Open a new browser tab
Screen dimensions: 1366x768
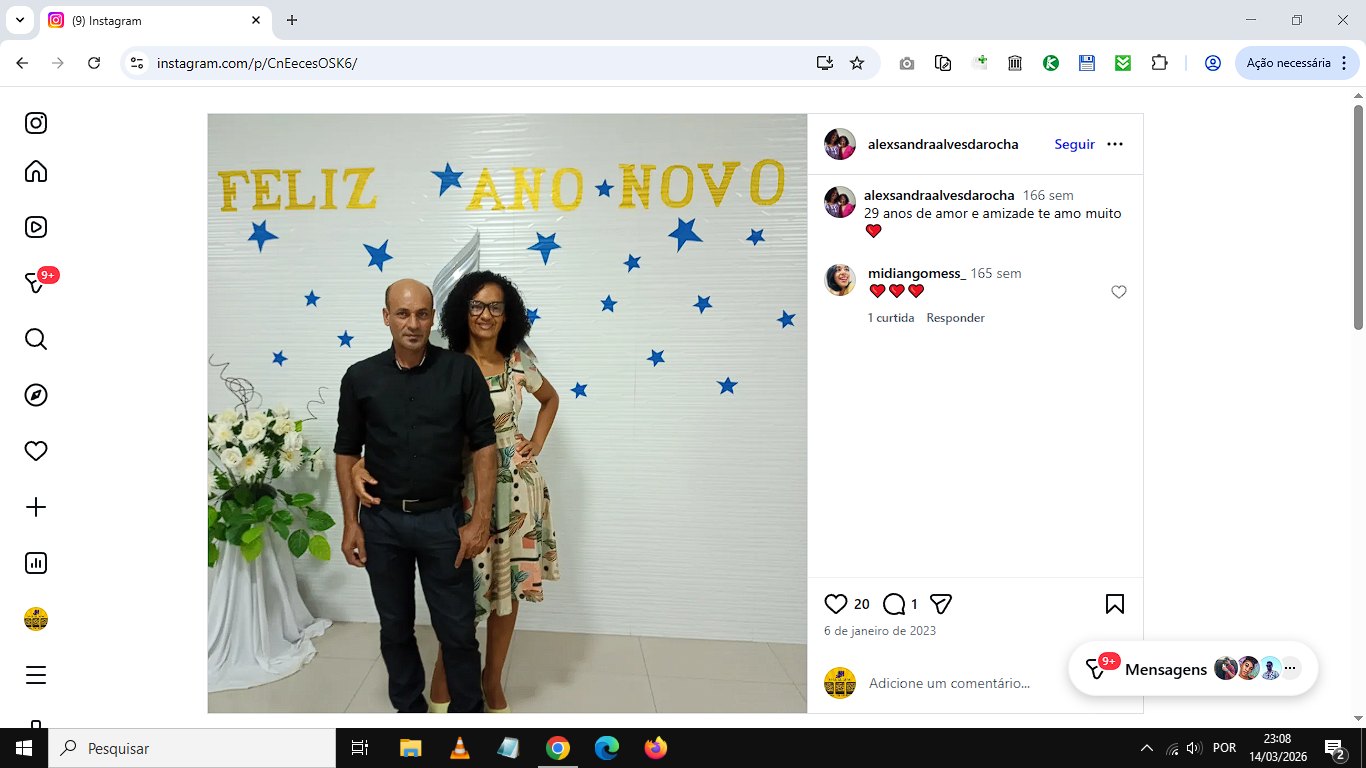tap(292, 20)
